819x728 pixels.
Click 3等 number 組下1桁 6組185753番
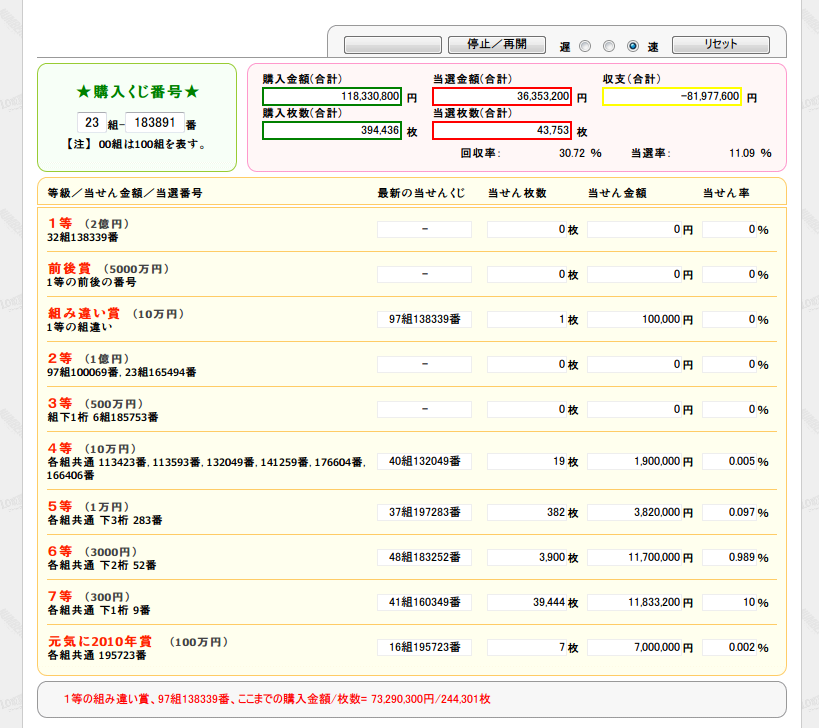coord(103,417)
